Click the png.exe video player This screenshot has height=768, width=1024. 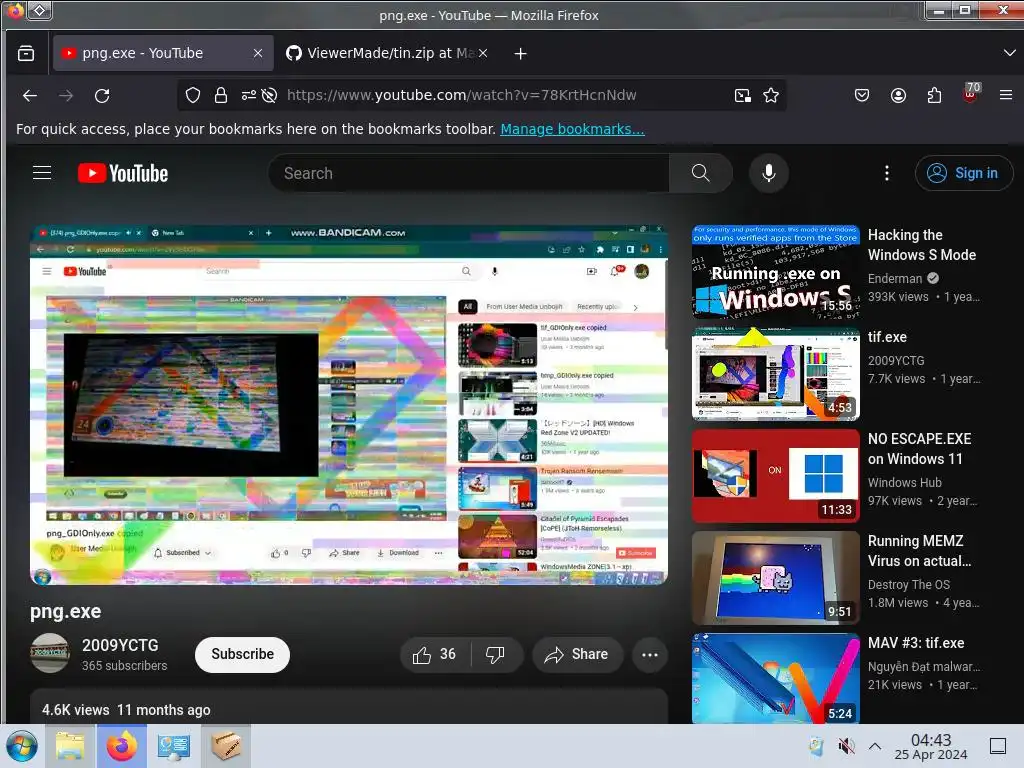(349, 405)
